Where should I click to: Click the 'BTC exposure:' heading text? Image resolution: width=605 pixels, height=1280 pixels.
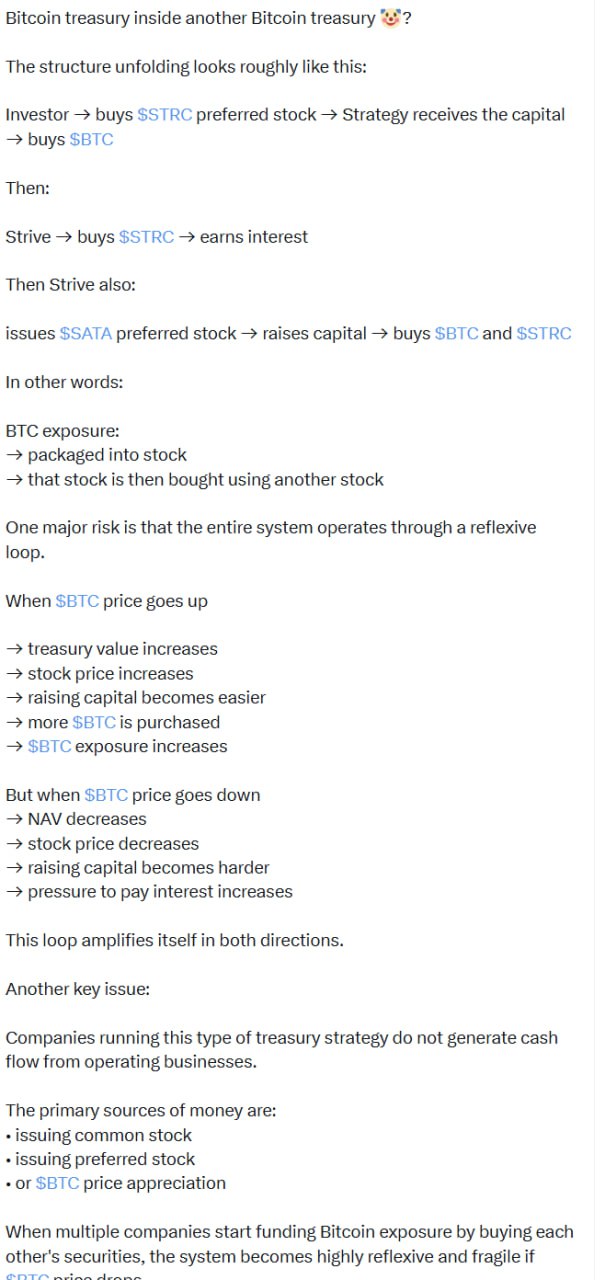point(62,431)
